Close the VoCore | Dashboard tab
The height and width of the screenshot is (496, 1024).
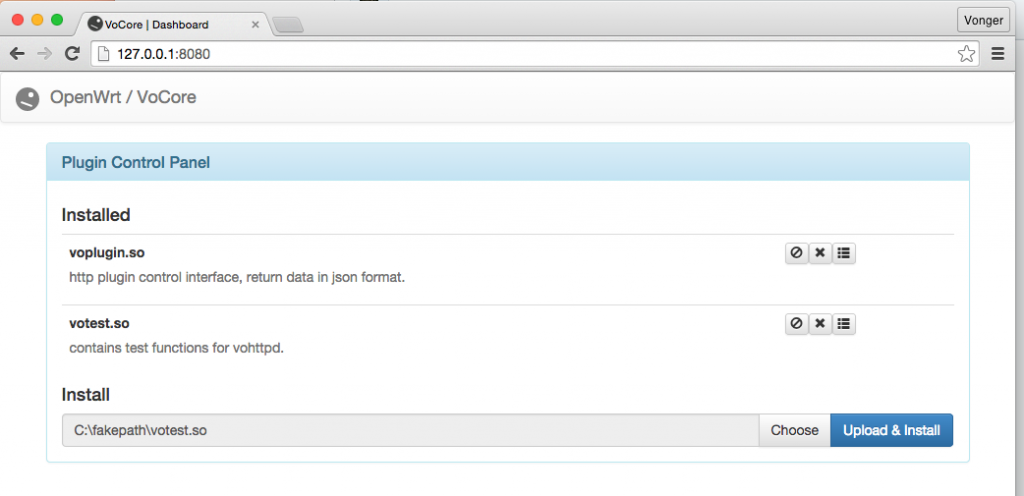click(x=255, y=25)
